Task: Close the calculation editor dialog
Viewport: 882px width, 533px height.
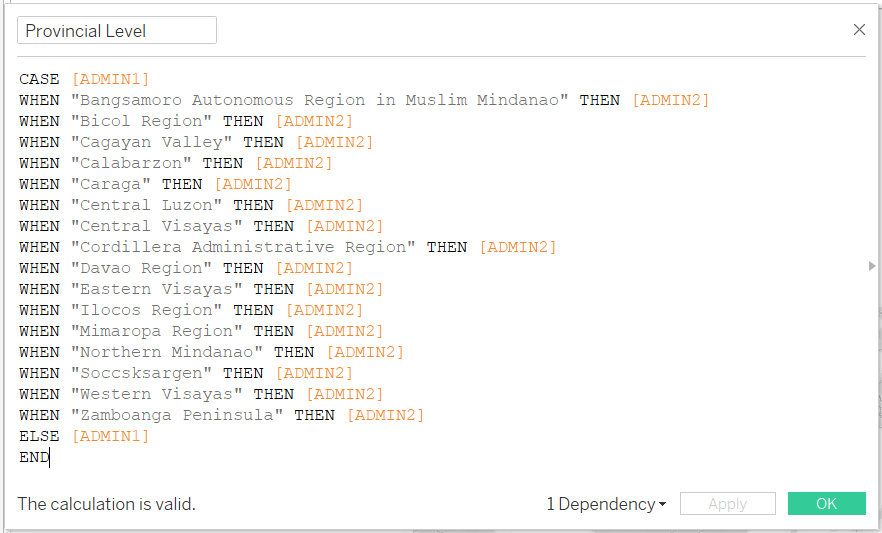Action: tap(859, 30)
